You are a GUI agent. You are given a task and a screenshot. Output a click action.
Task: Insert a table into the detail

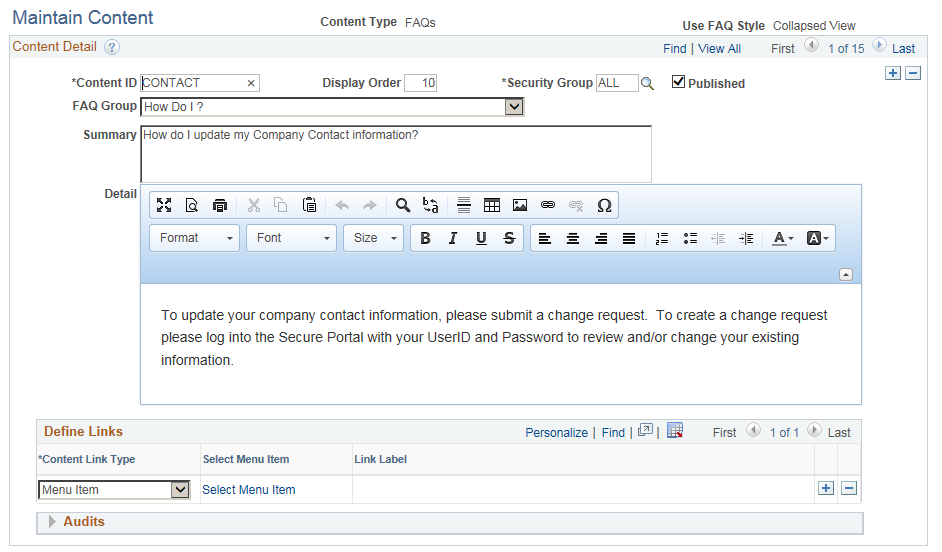pos(492,205)
